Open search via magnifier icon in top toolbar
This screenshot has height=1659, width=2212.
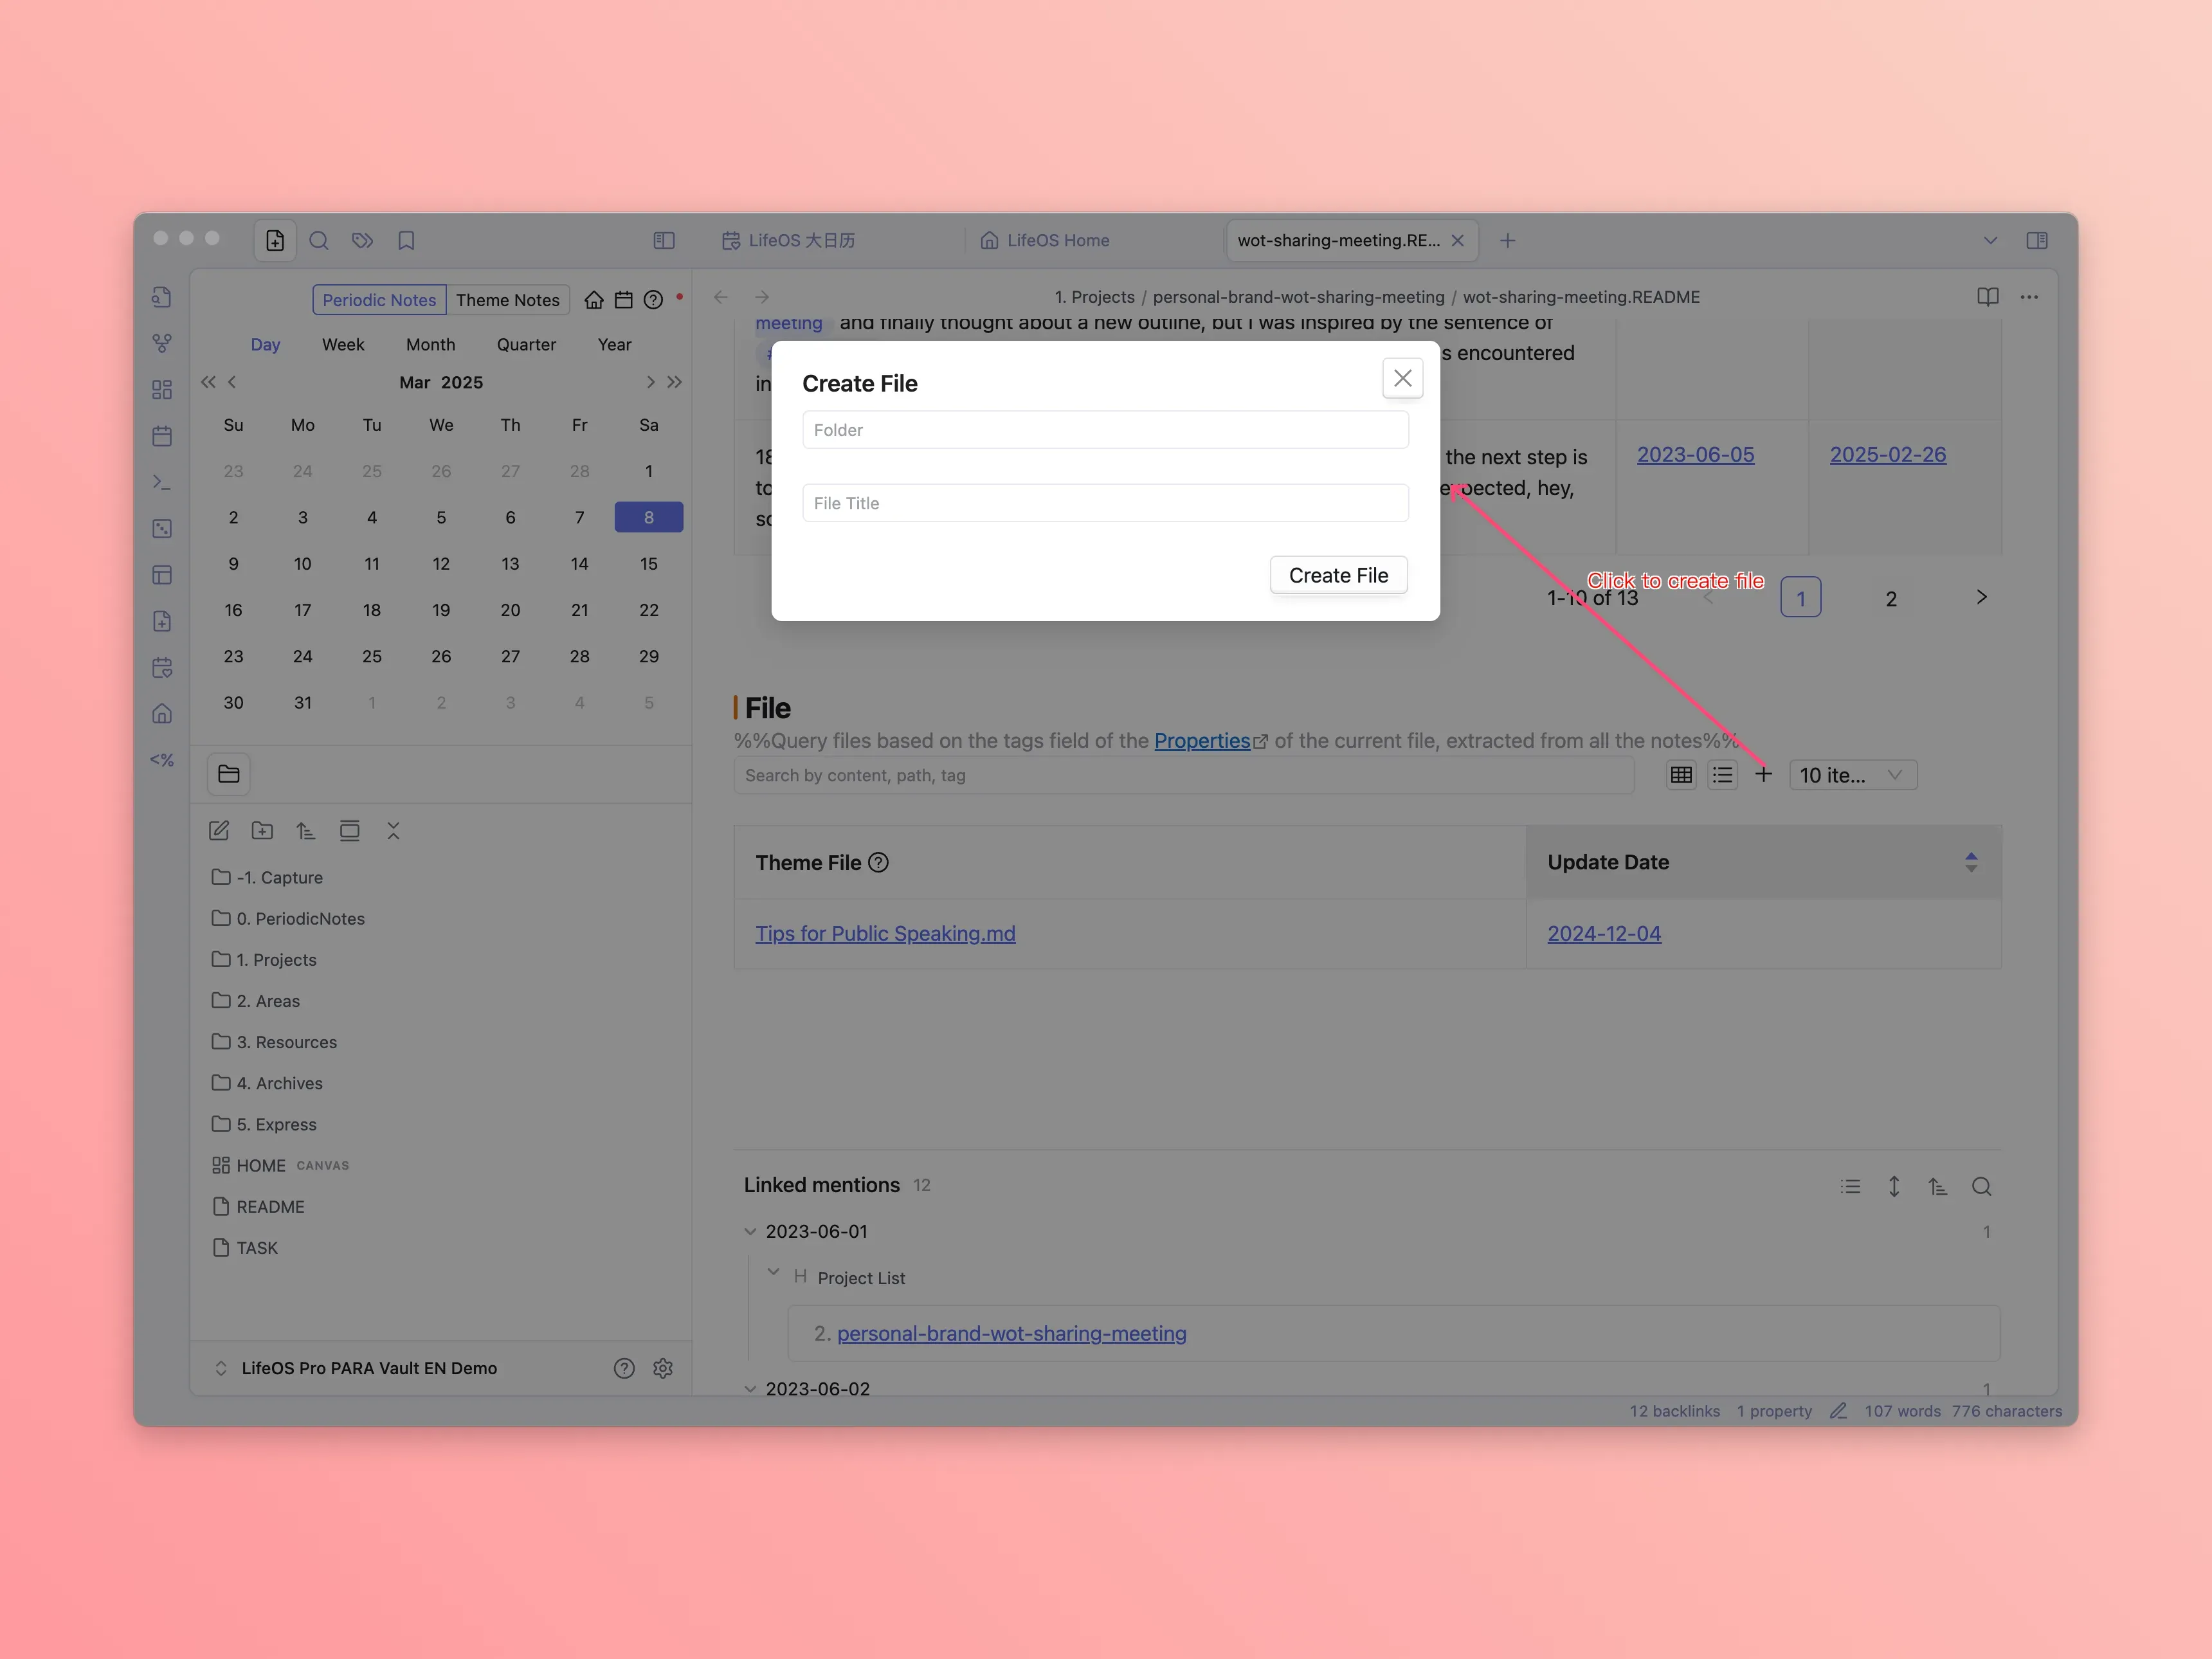tap(319, 240)
